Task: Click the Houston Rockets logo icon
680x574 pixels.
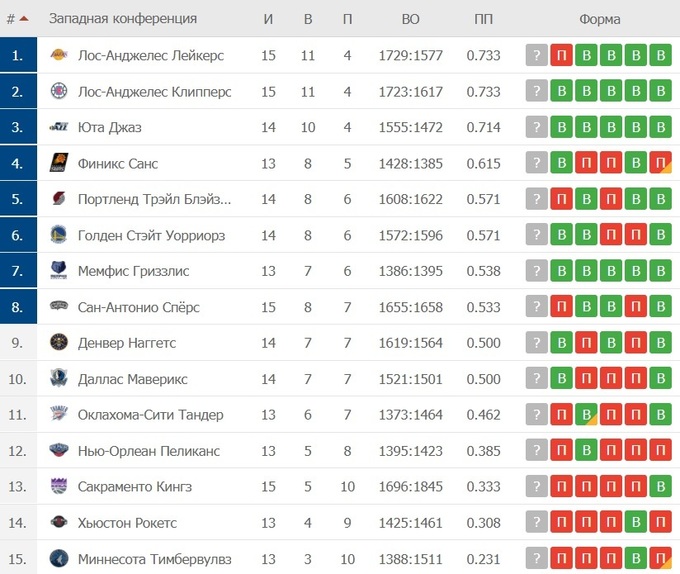Action: [58, 523]
